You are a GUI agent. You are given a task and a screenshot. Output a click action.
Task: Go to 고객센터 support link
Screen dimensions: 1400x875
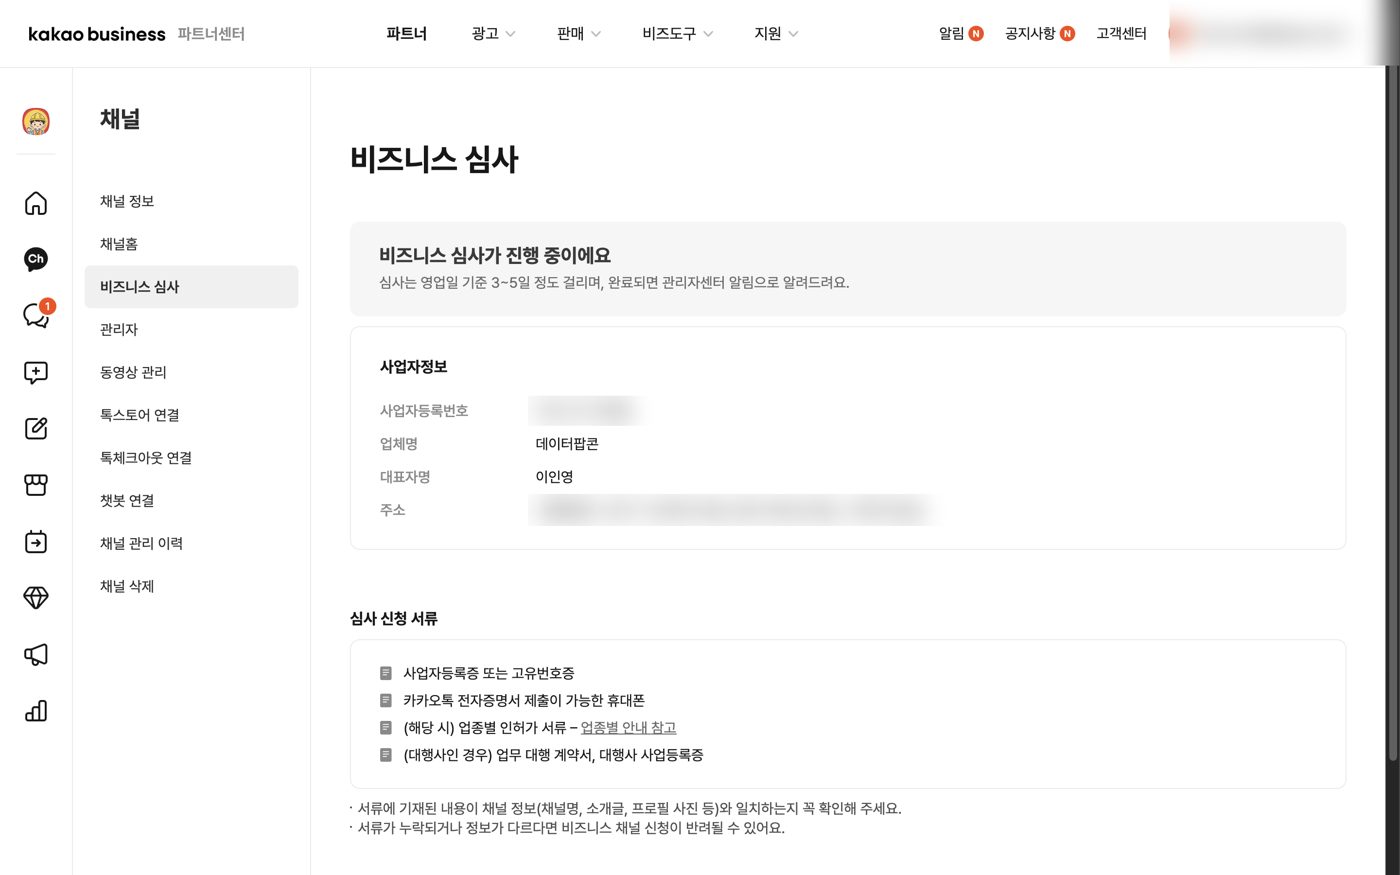coord(1121,34)
